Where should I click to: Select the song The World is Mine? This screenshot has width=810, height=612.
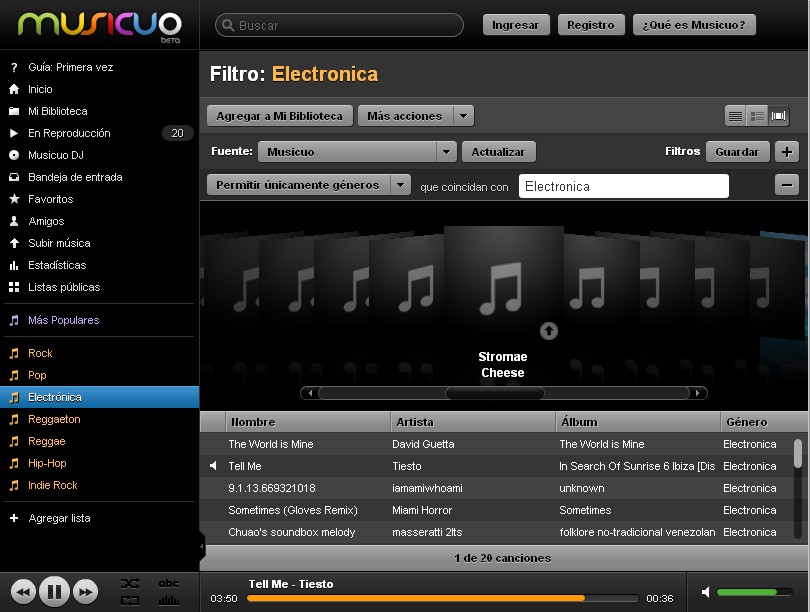[496, 444]
